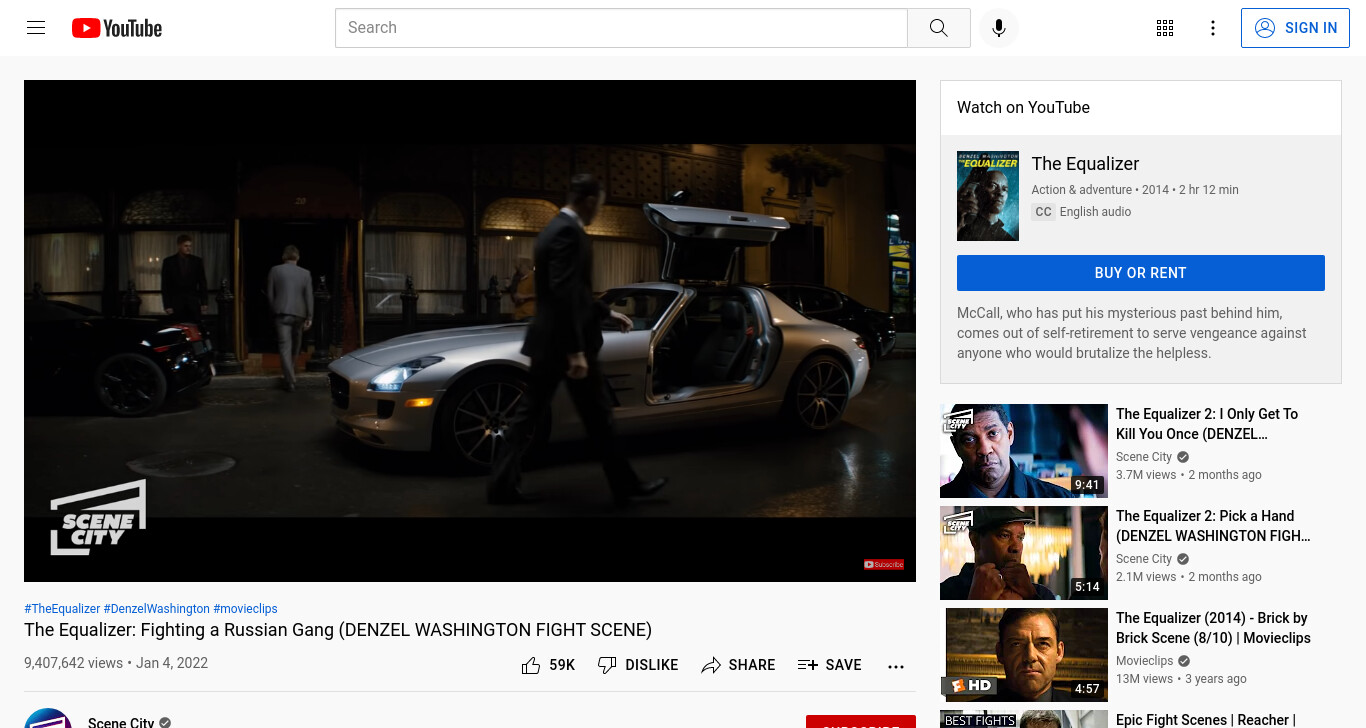The height and width of the screenshot is (728, 1366).
Task: Open 'Brick by Brick Scene (8/10)' title
Action: tap(1213, 628)
